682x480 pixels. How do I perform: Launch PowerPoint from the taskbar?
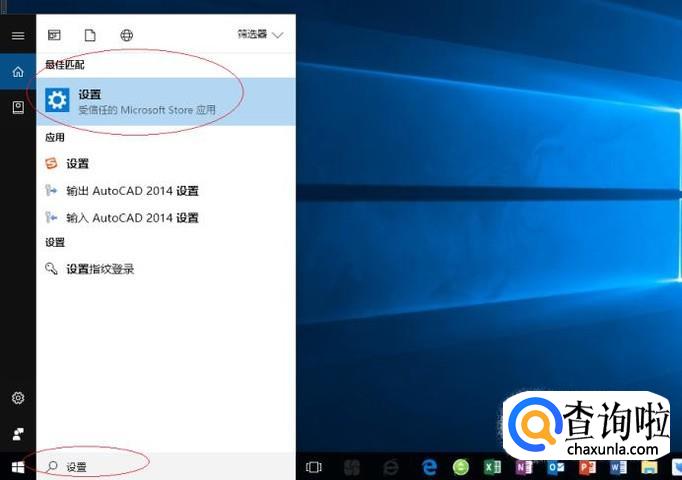click(587, 467)
